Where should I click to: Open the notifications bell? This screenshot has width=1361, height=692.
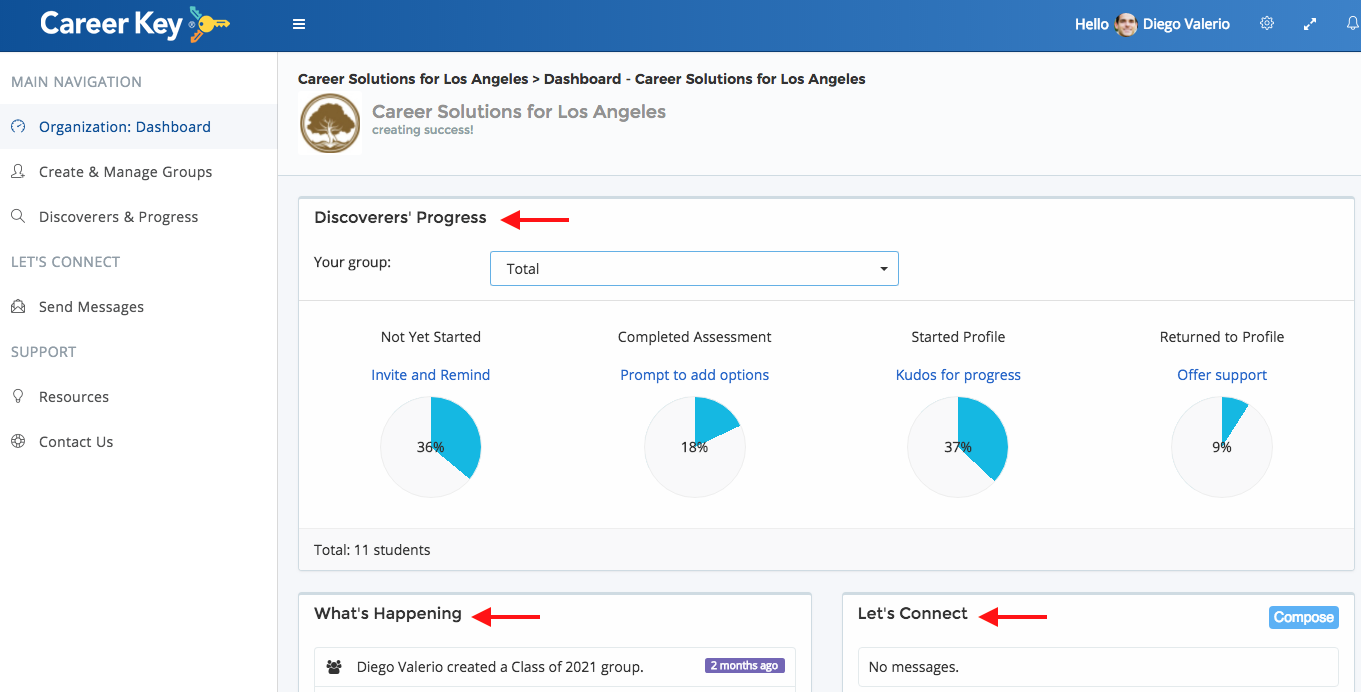click(x=1353, y=24)
